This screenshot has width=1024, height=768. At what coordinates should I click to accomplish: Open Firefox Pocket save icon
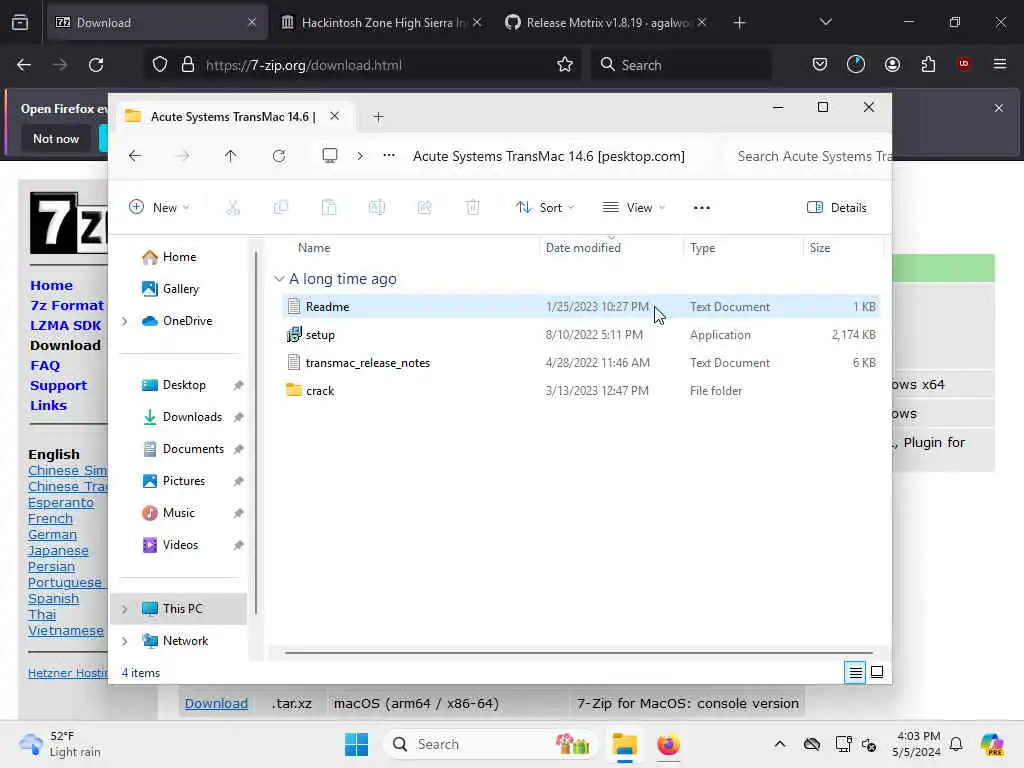tap(820, 64)
